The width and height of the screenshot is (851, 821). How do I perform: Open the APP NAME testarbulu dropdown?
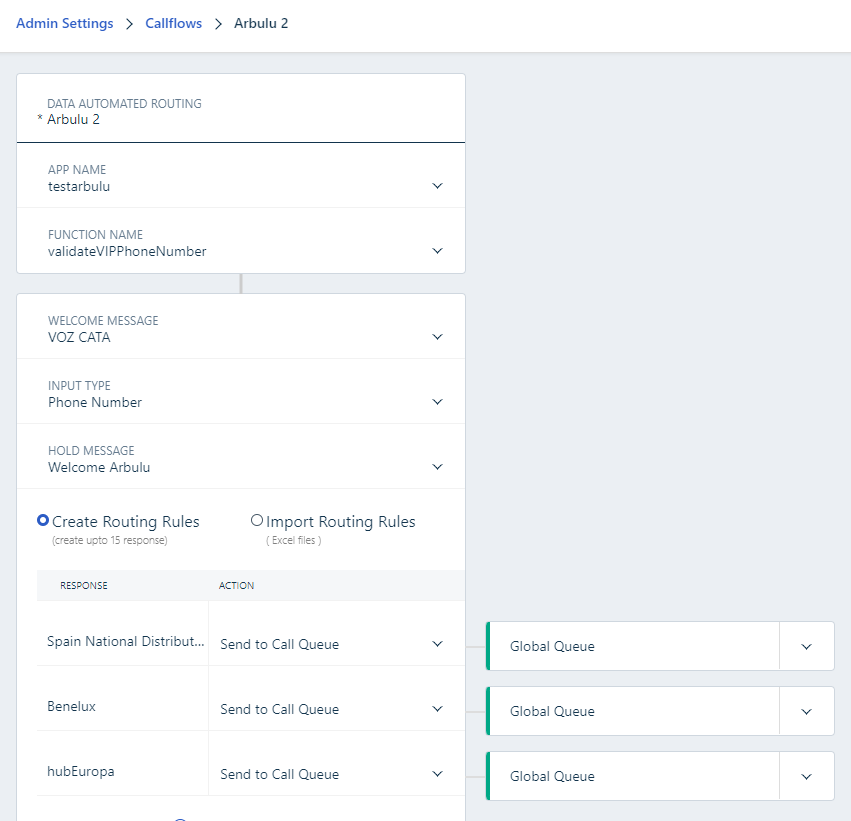point(241,177)
